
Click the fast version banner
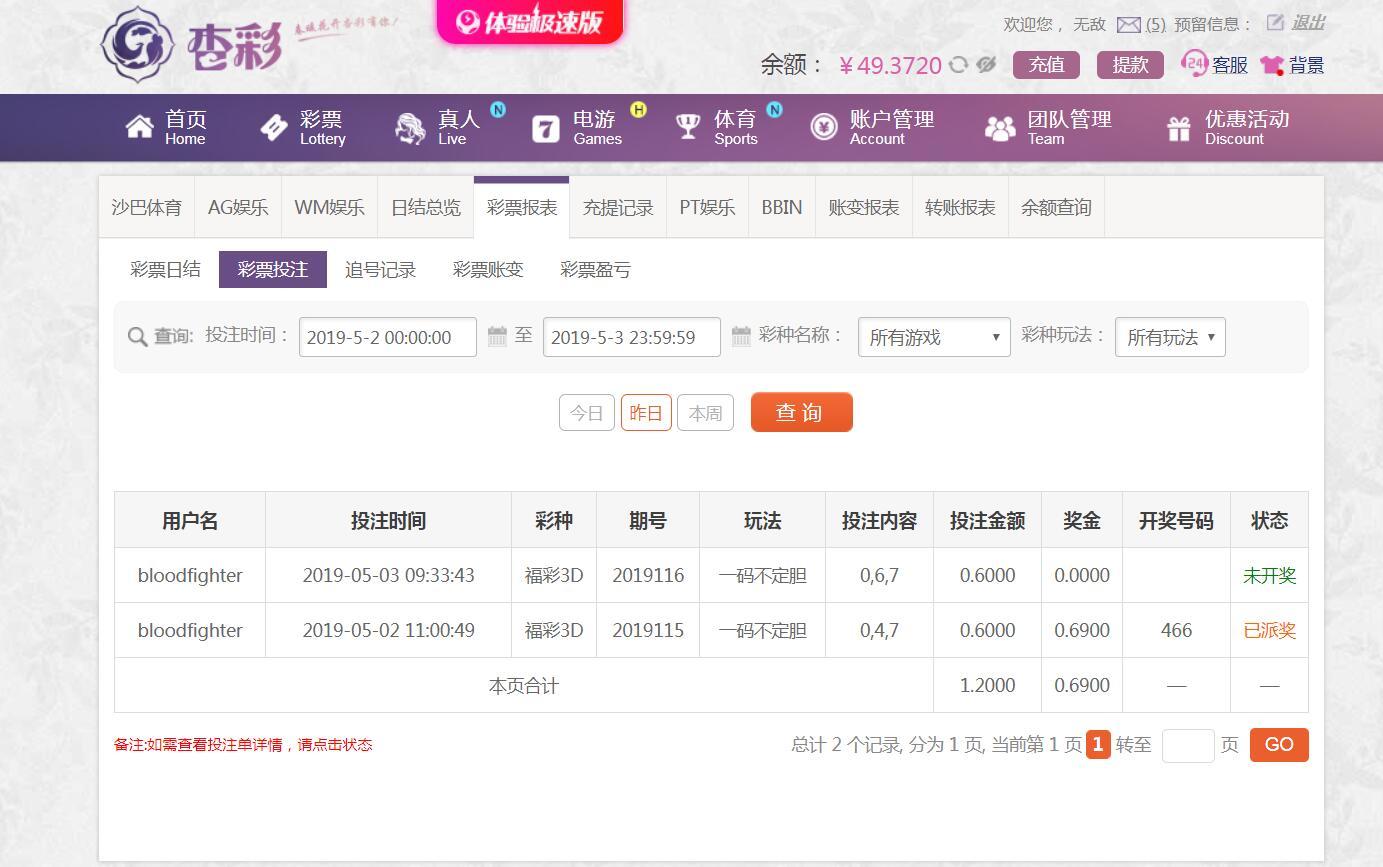[x=530, y=22]
